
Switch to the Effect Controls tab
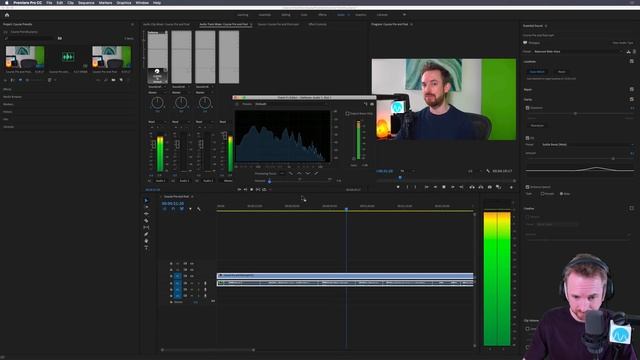click(318, 24)
